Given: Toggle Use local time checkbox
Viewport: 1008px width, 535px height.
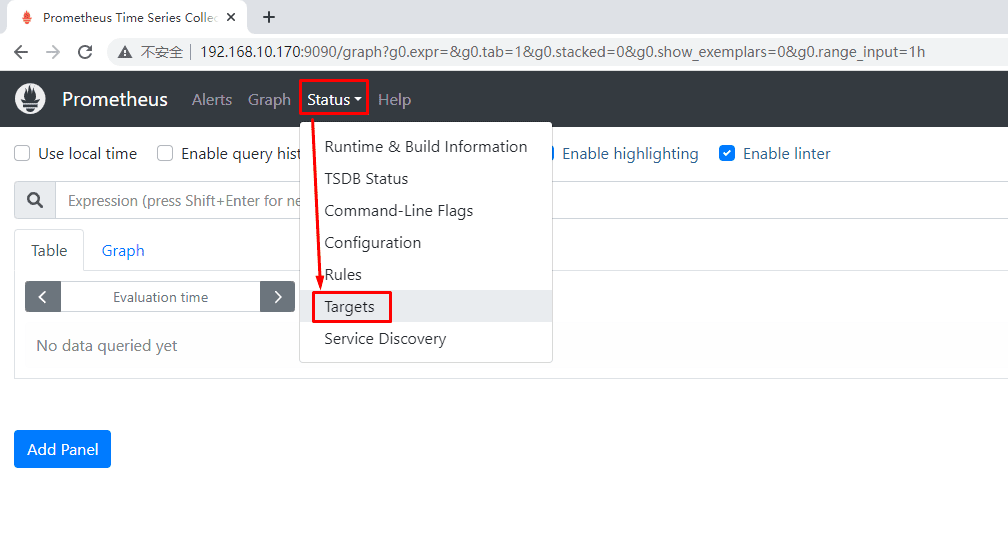Looking at the screenshot, I should pyautogui.click(x=22, y=153).
